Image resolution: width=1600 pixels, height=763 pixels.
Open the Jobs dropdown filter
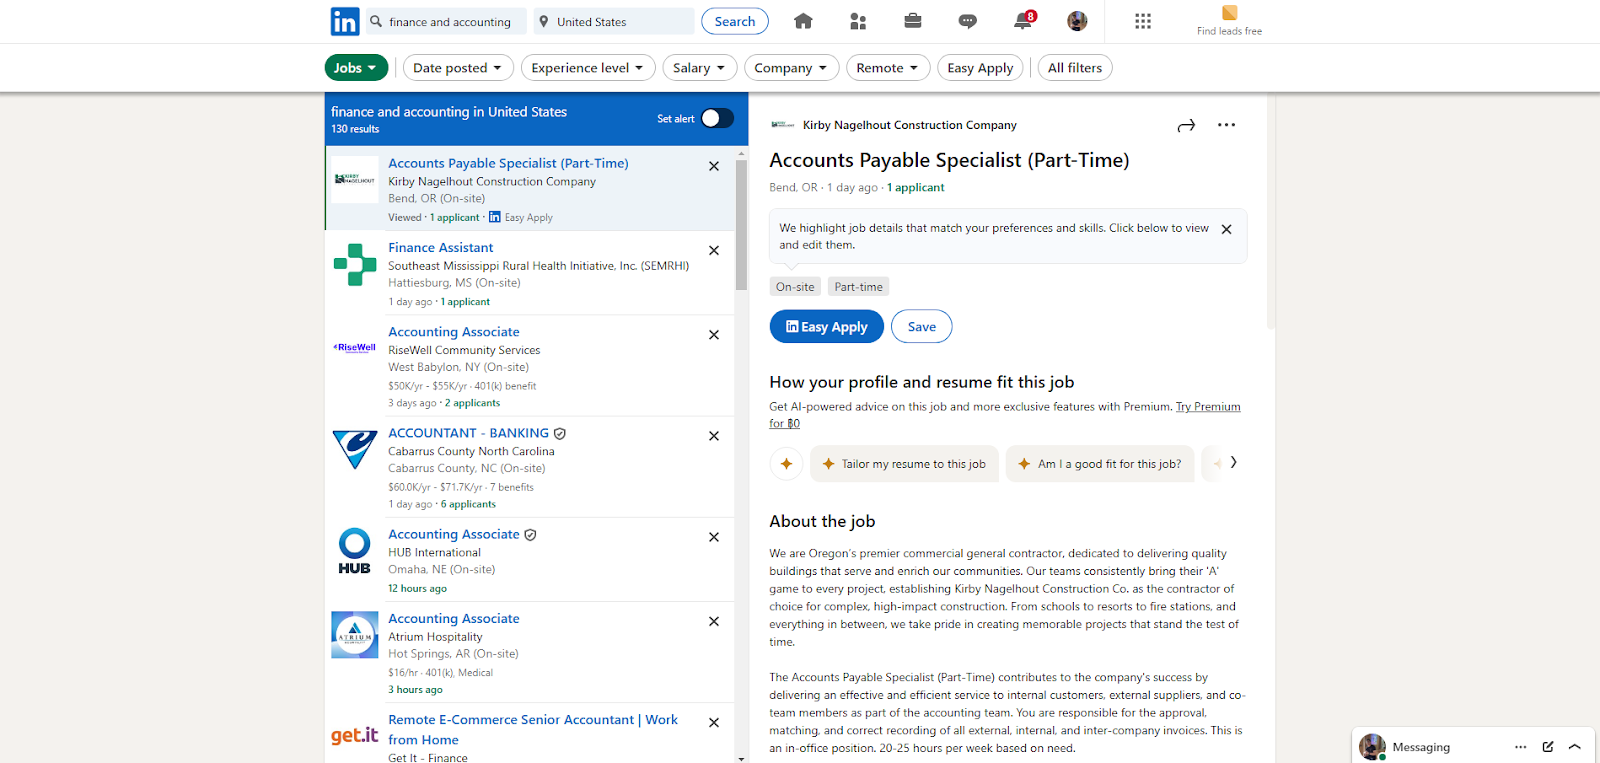356,68
